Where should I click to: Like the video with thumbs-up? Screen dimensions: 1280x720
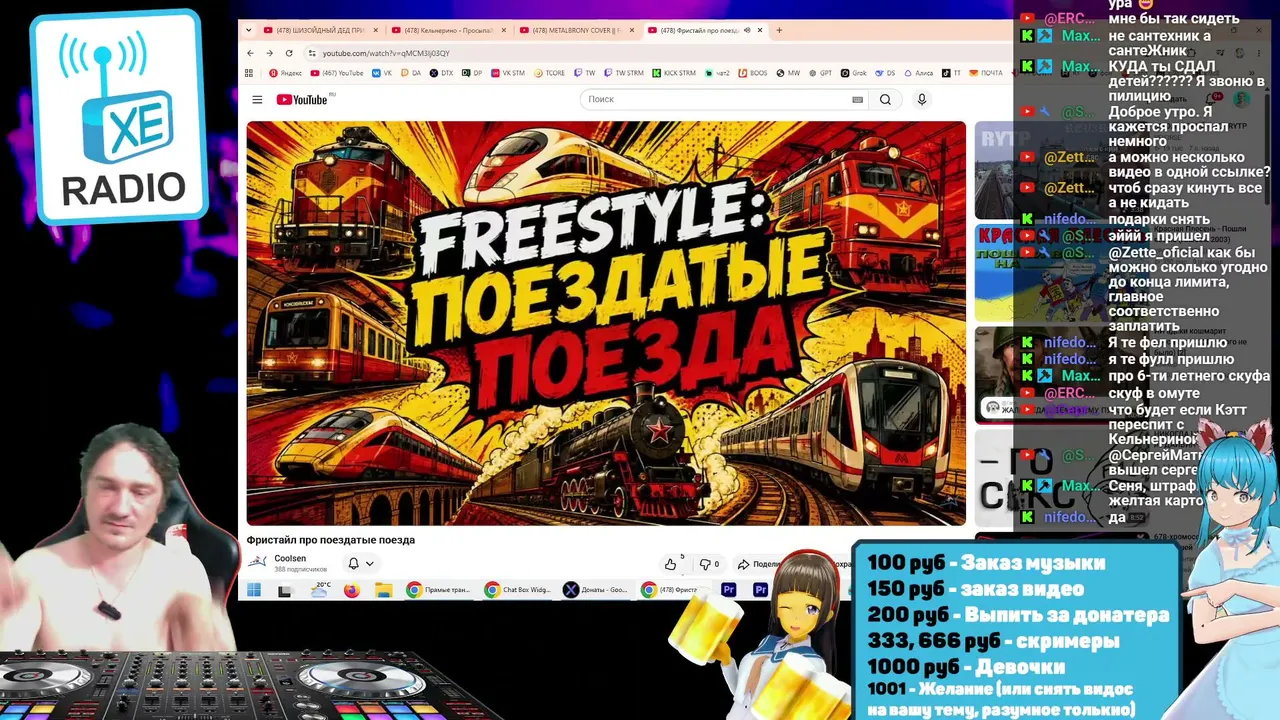coord(671,564)
